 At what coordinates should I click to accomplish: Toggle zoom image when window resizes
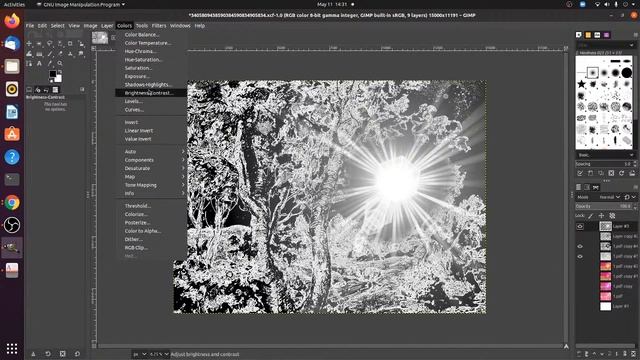pos(566,48)
